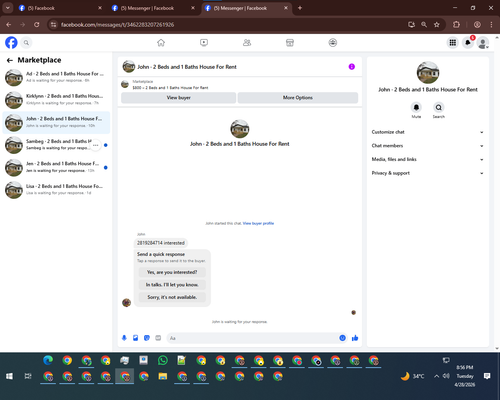
Task: Open Windows Task View
Action: click(x=28, y=376)
